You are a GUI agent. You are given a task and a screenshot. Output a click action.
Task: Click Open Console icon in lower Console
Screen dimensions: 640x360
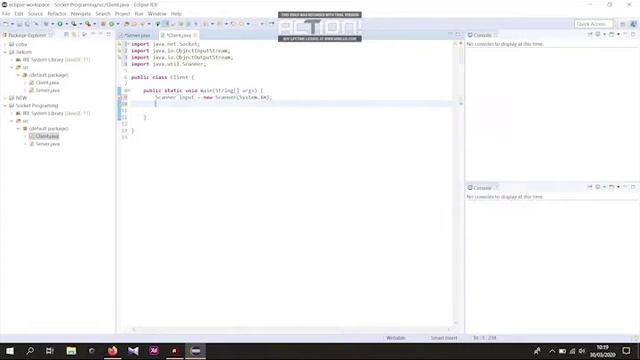tap(611, 187)
